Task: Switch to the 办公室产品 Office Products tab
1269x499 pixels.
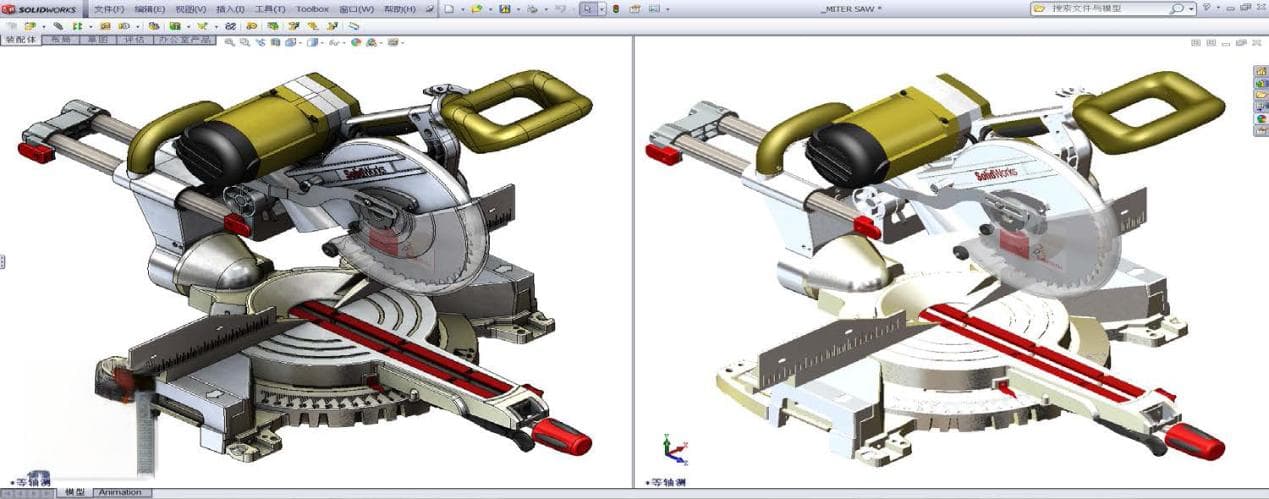Action: [x=184, y=41]
